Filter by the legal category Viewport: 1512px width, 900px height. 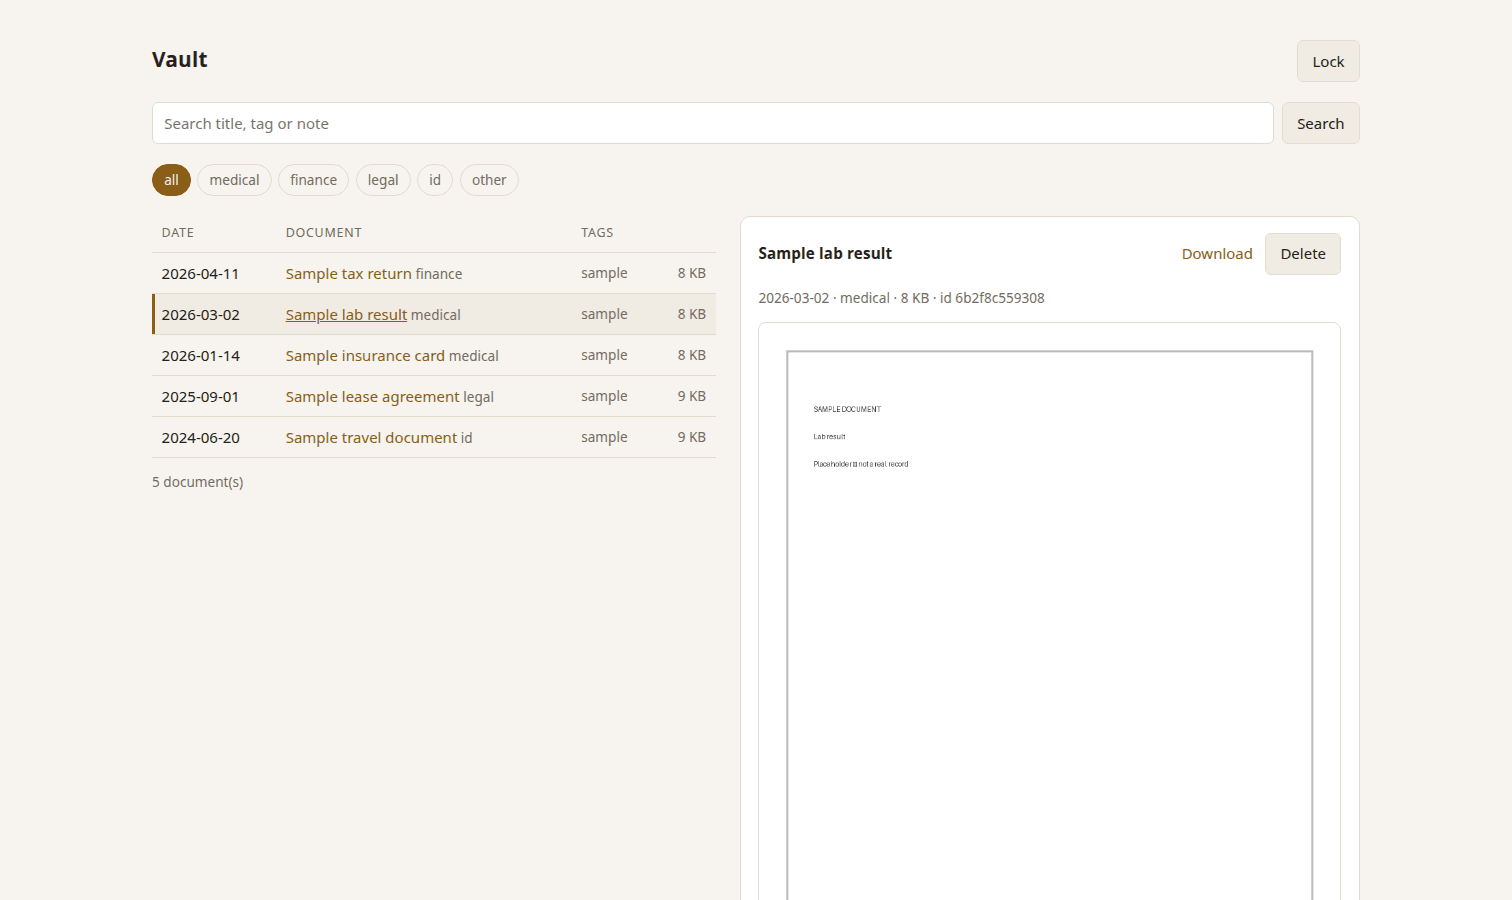point(383,180)
